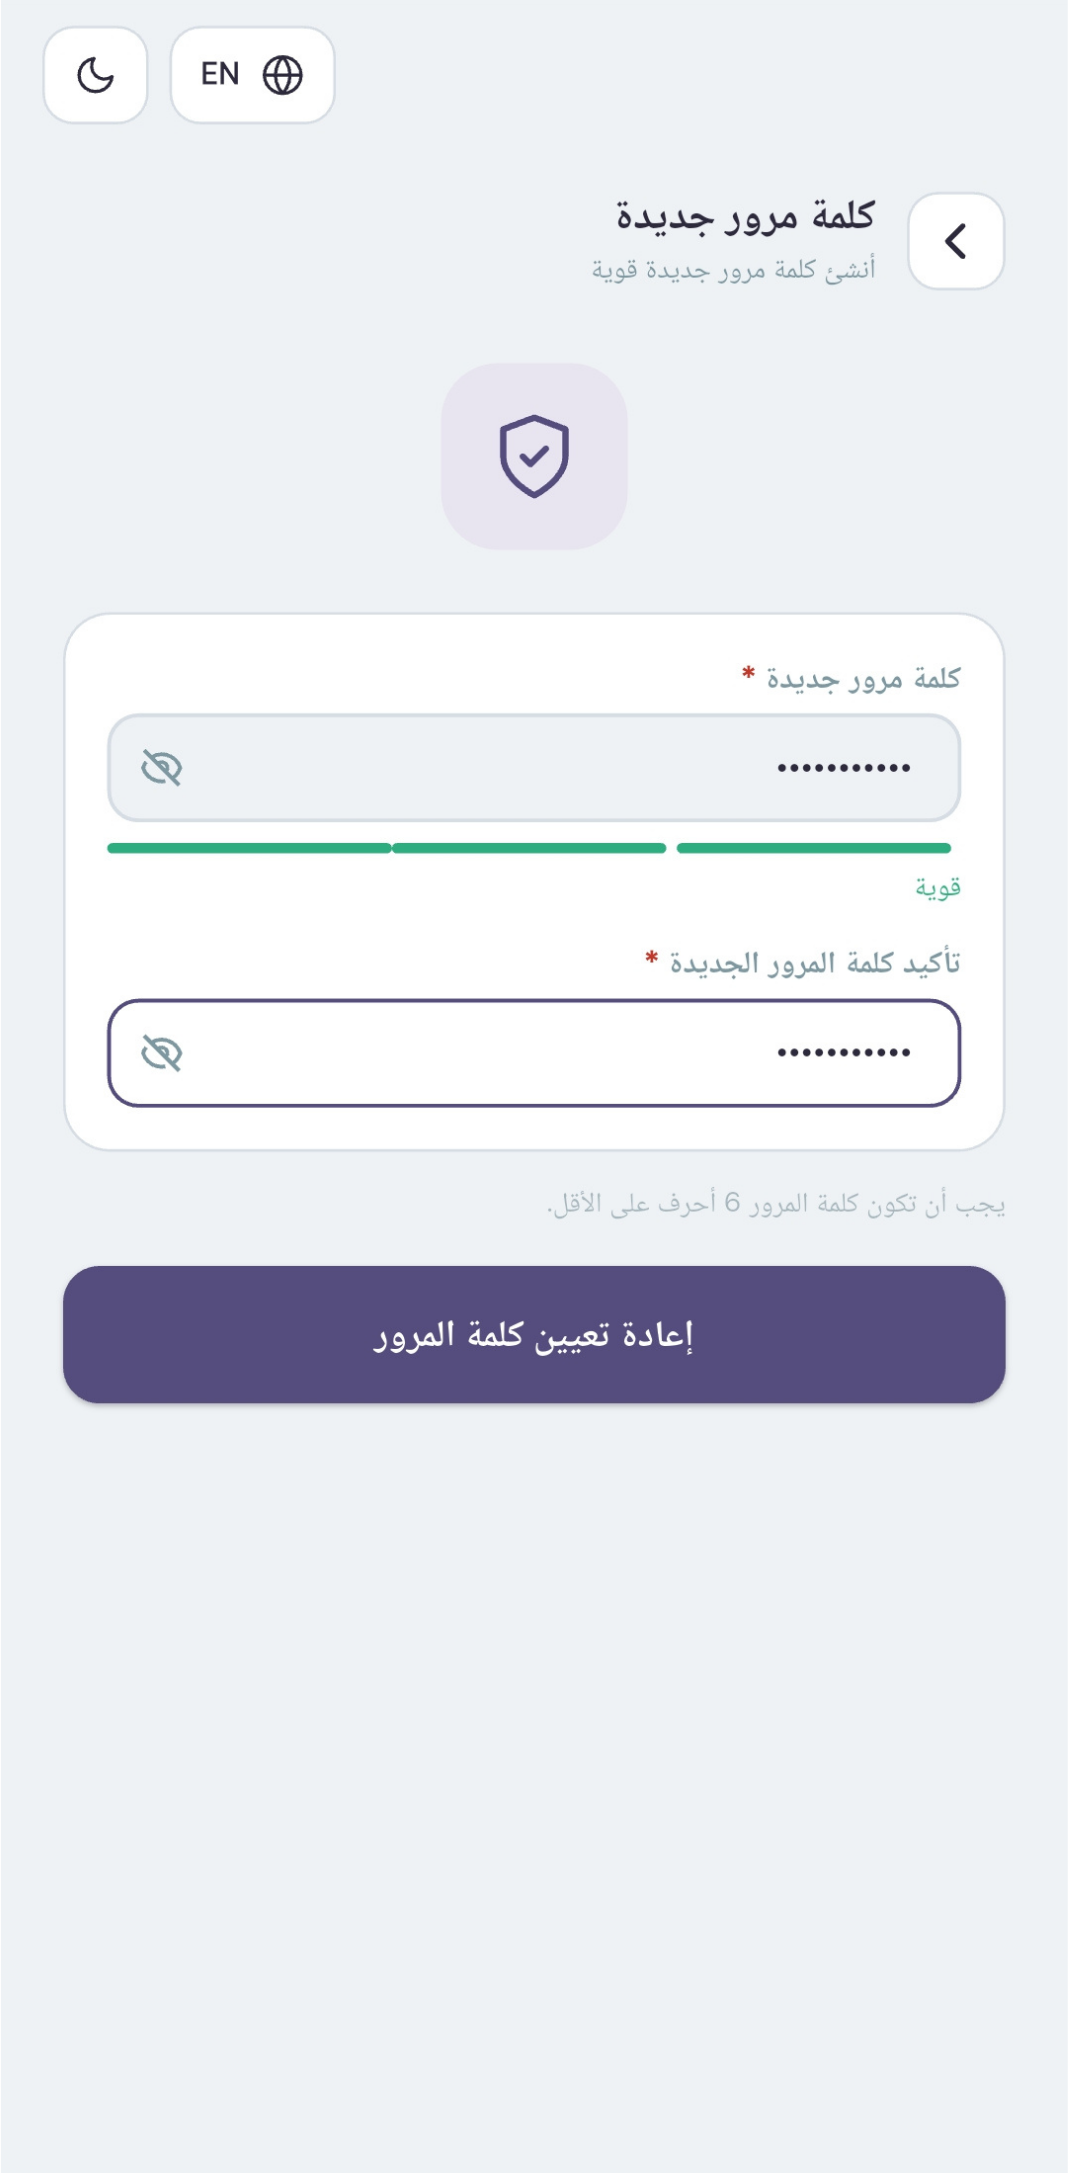This screenshot has width=1069, height=2173.
Task: Focus the confirm new password field
Action: pyautogui.click(x=534, y=1053)
